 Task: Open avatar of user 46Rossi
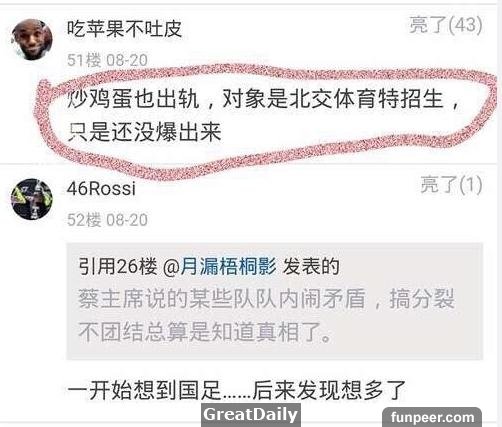coord(32,199)
